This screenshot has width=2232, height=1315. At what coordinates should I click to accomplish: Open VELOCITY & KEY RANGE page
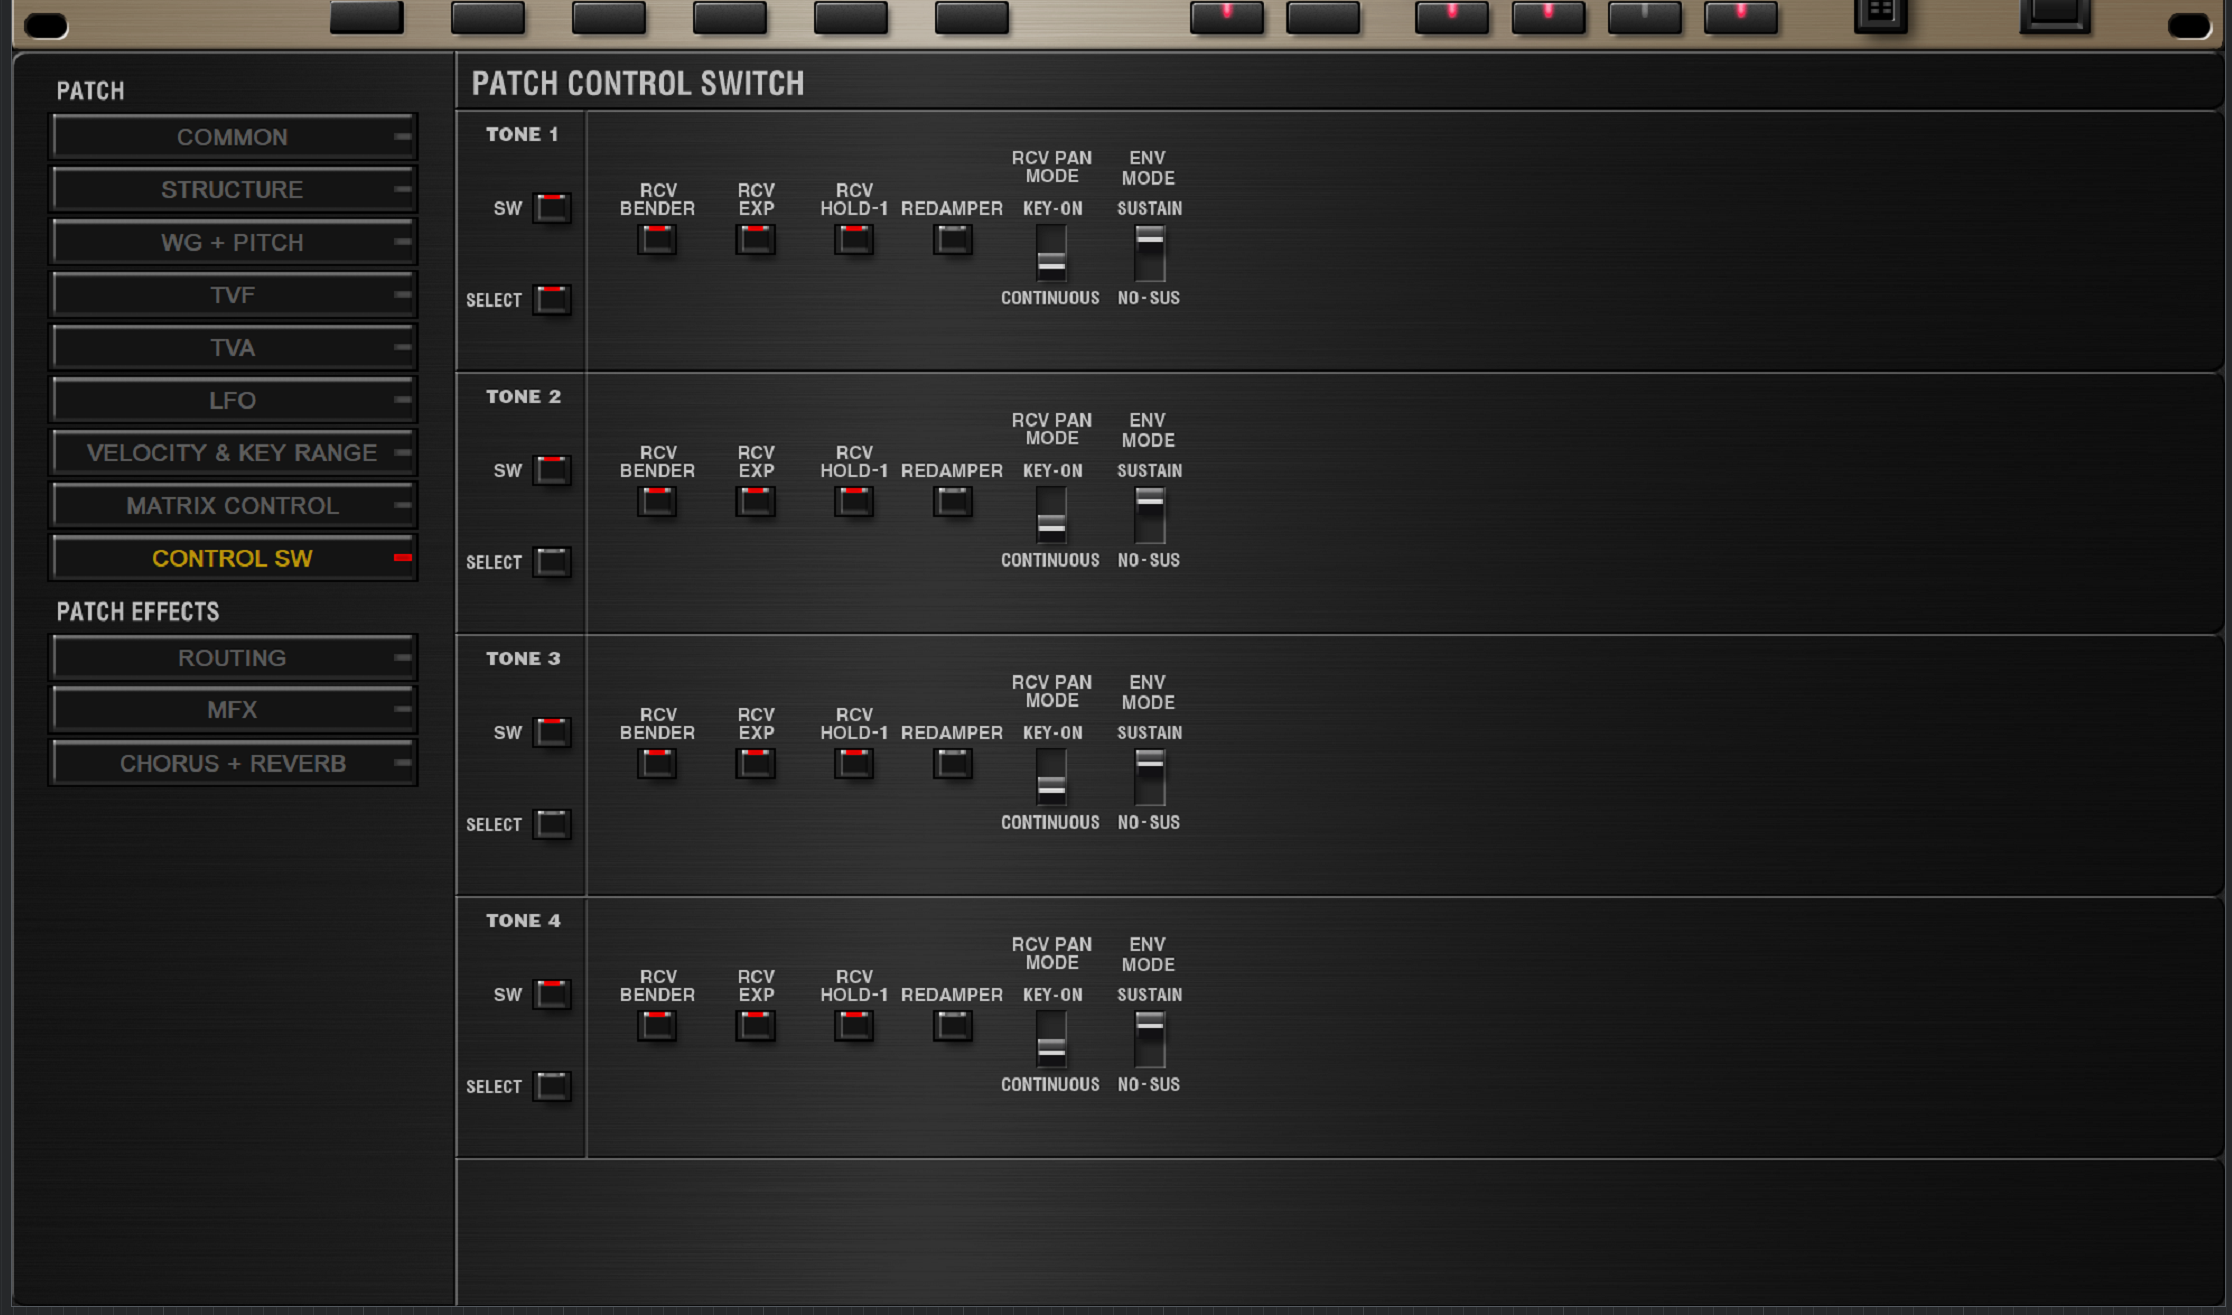232,453
